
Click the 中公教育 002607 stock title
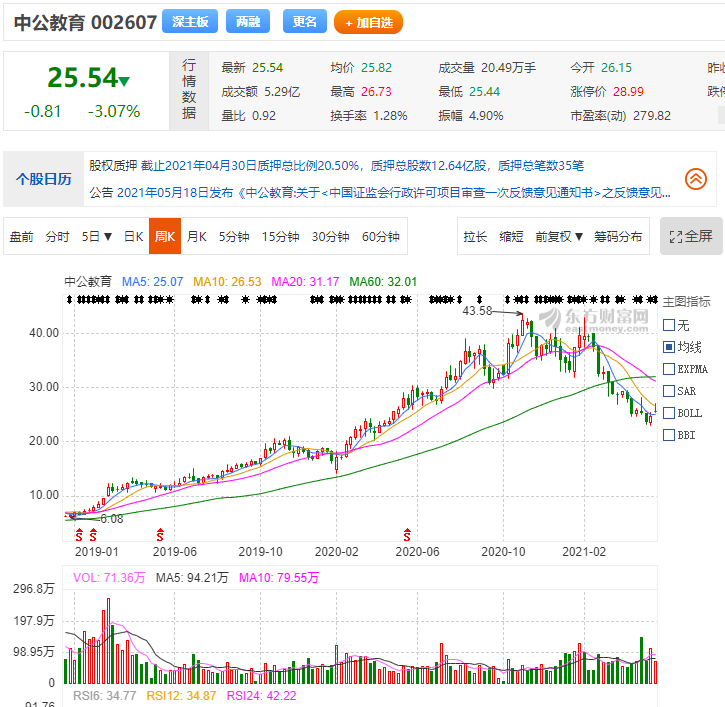86,22
